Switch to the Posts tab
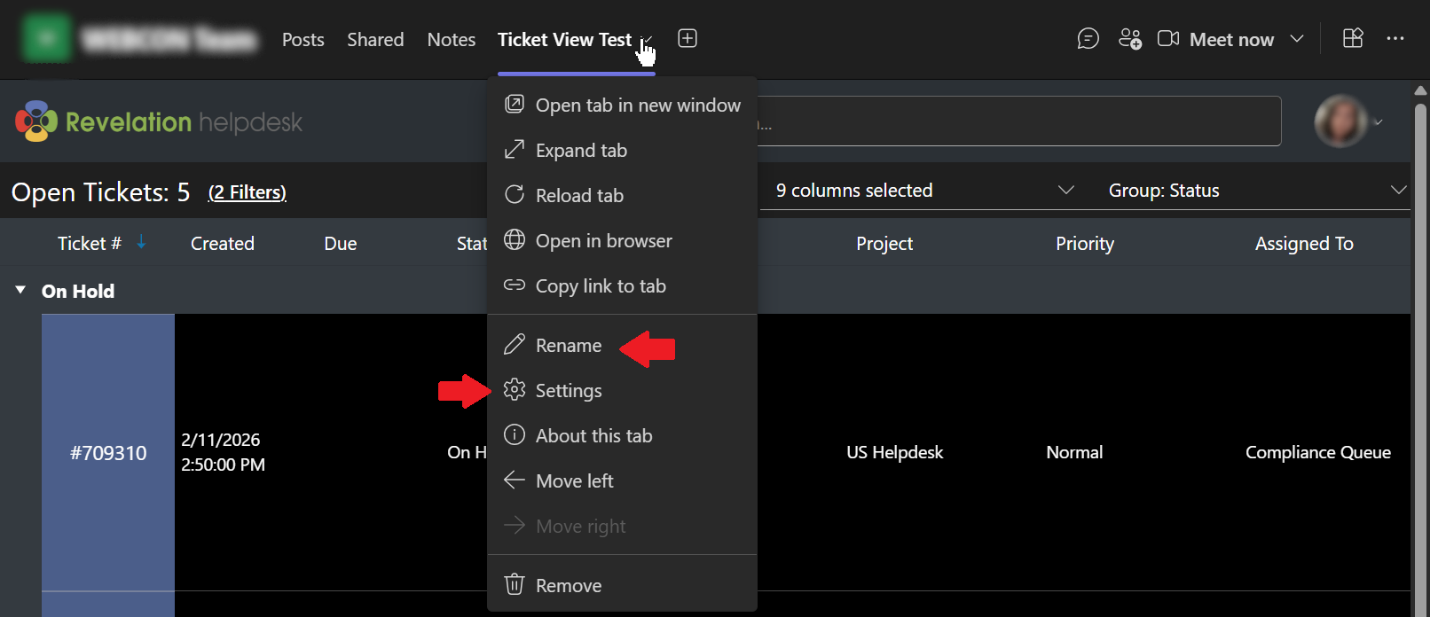This screenshot has width=1430, height=617. tap(303, 40)
